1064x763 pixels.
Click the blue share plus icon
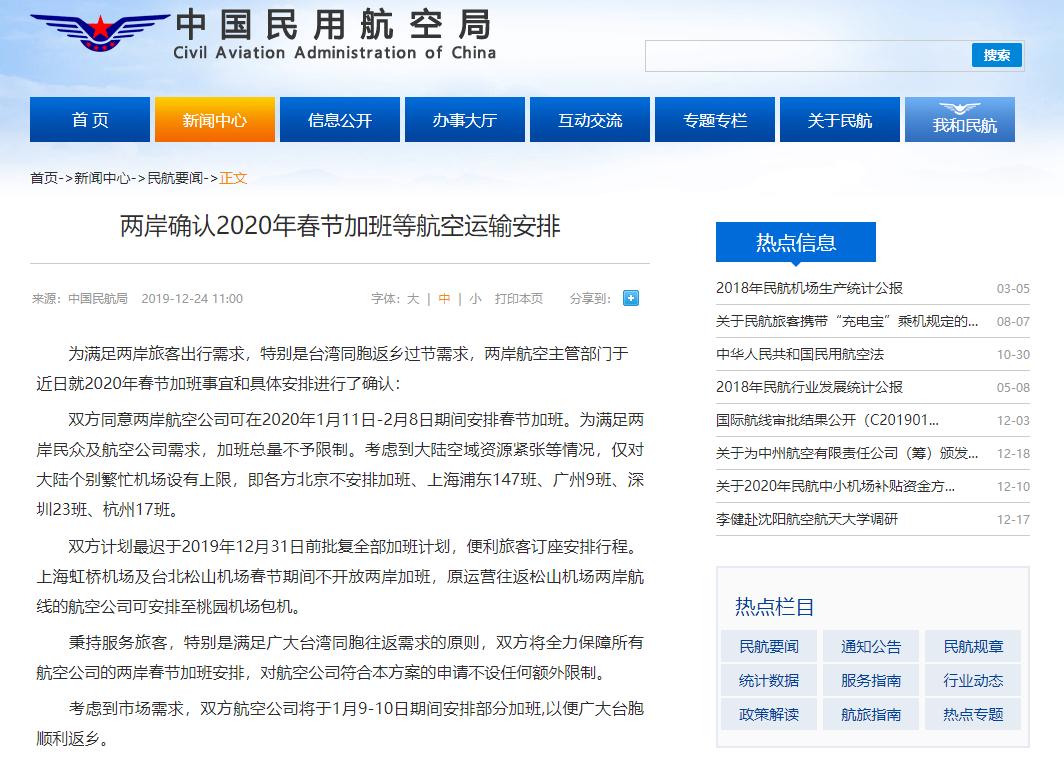630,298
